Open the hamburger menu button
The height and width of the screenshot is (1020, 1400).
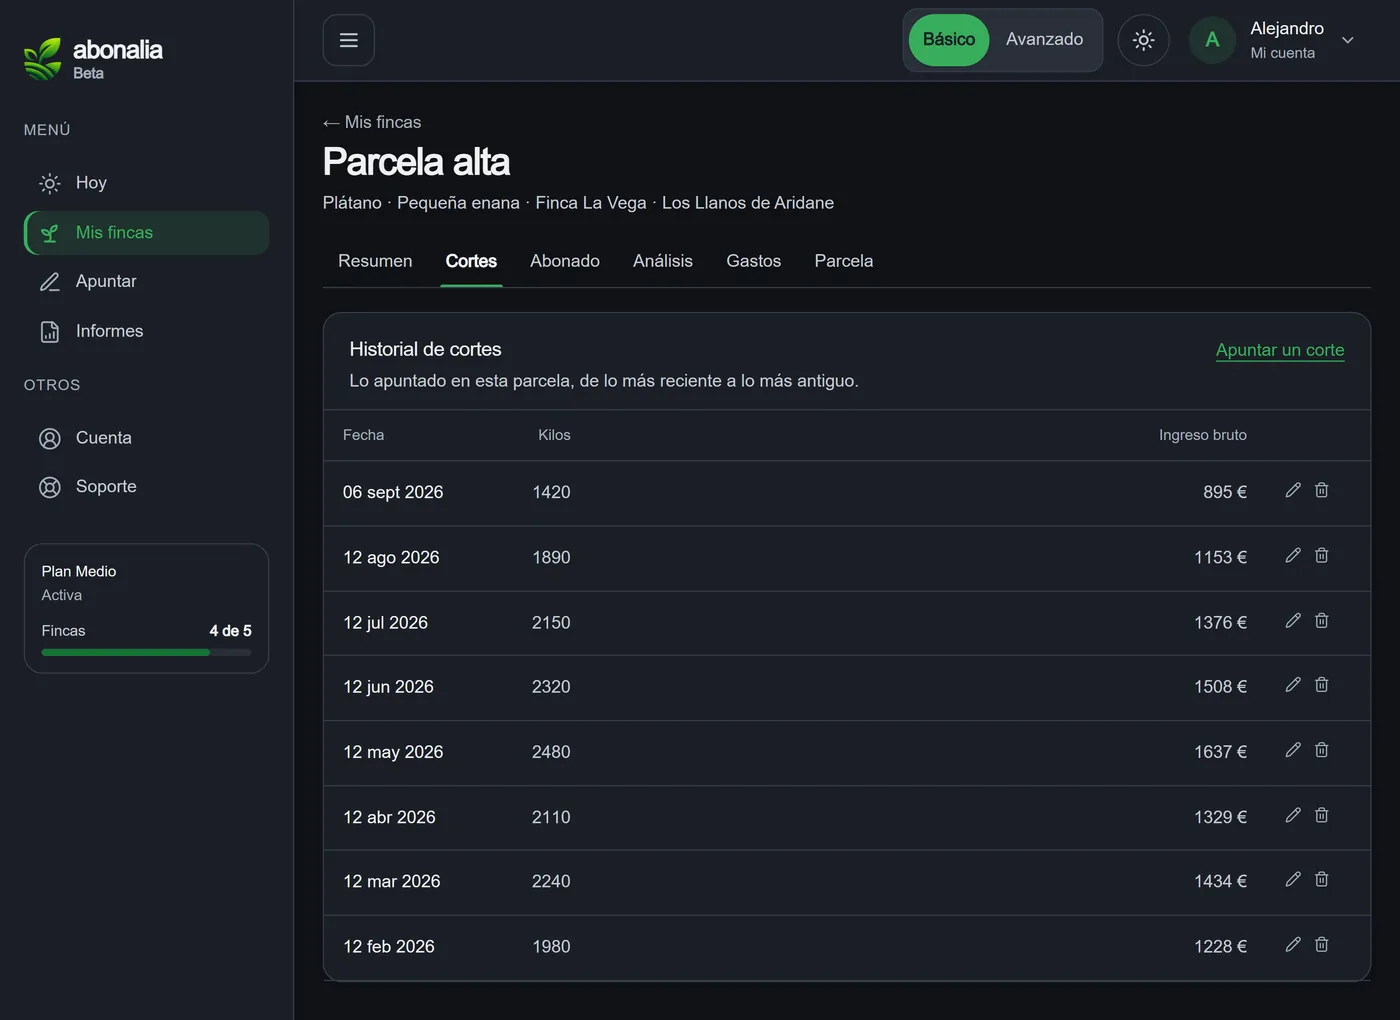pos(348,40)
